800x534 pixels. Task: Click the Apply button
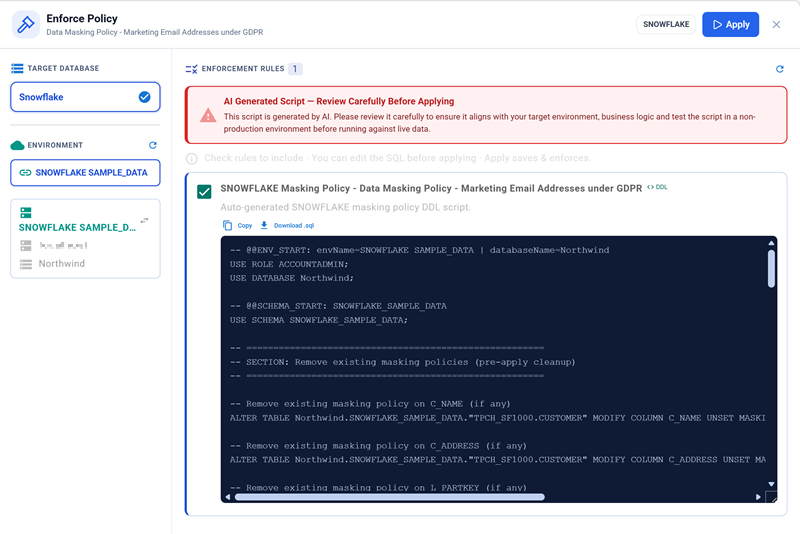pyautogui.click(x=730, y=24)
